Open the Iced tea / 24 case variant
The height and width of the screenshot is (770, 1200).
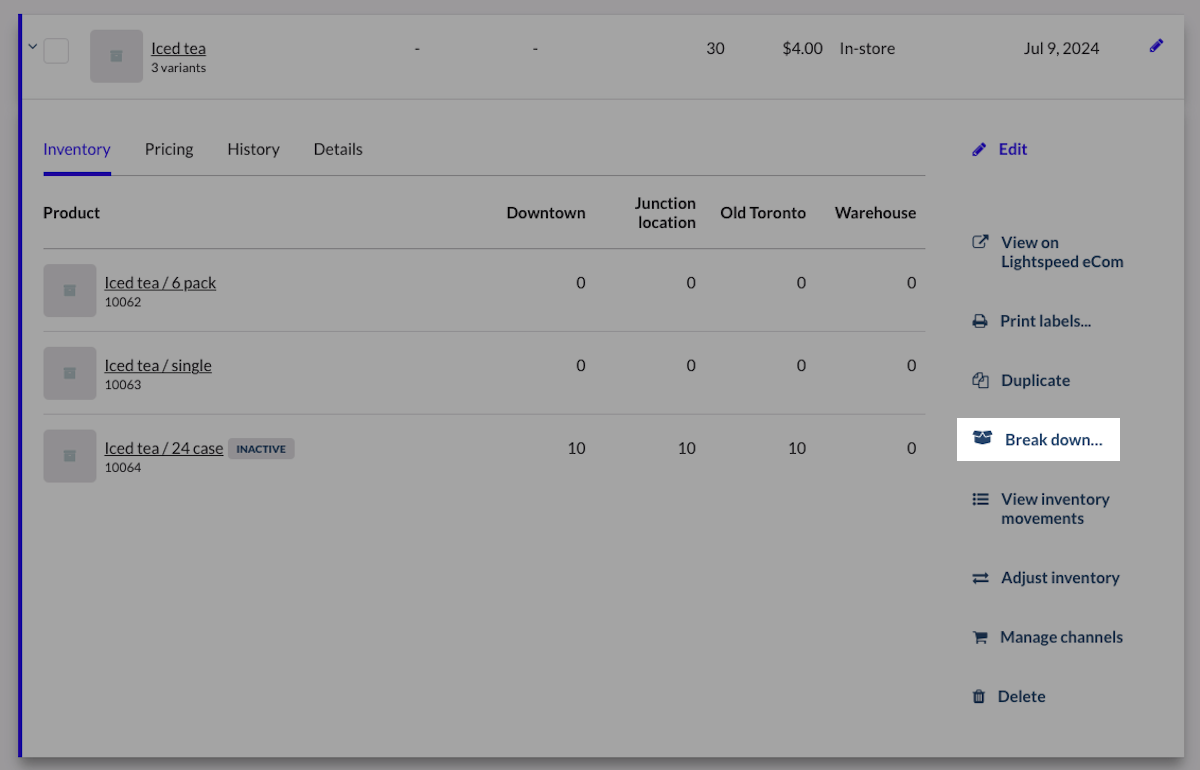click(164, 449)
